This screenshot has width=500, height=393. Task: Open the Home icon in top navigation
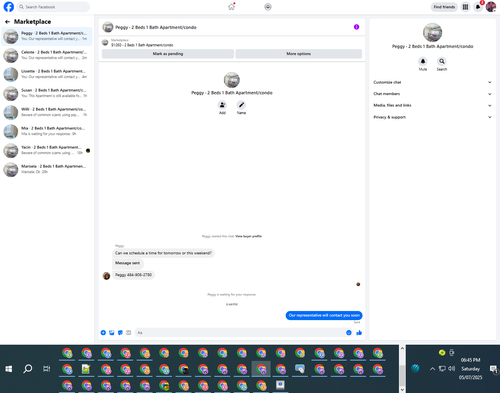231,7
